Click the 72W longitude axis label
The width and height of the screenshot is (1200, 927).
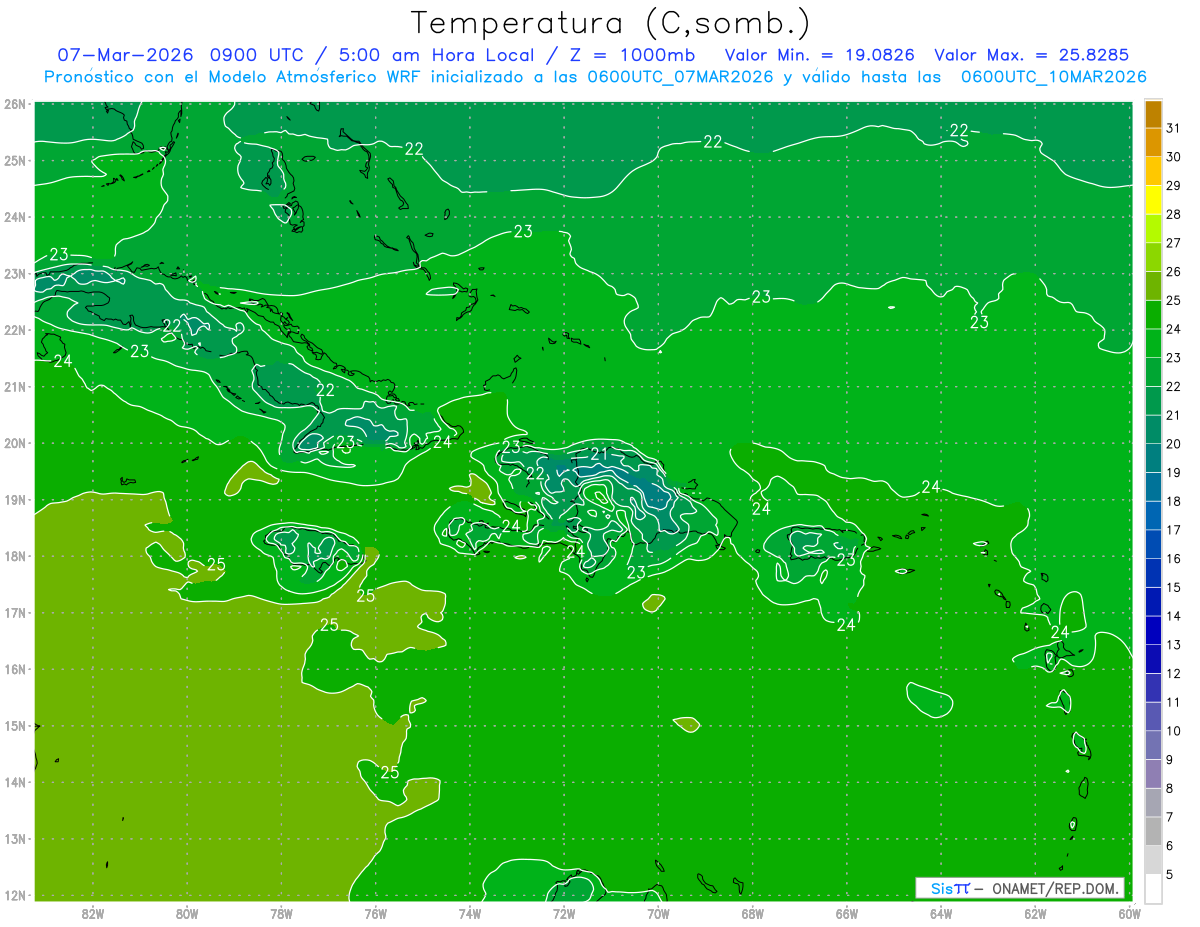tap(564, 913)
